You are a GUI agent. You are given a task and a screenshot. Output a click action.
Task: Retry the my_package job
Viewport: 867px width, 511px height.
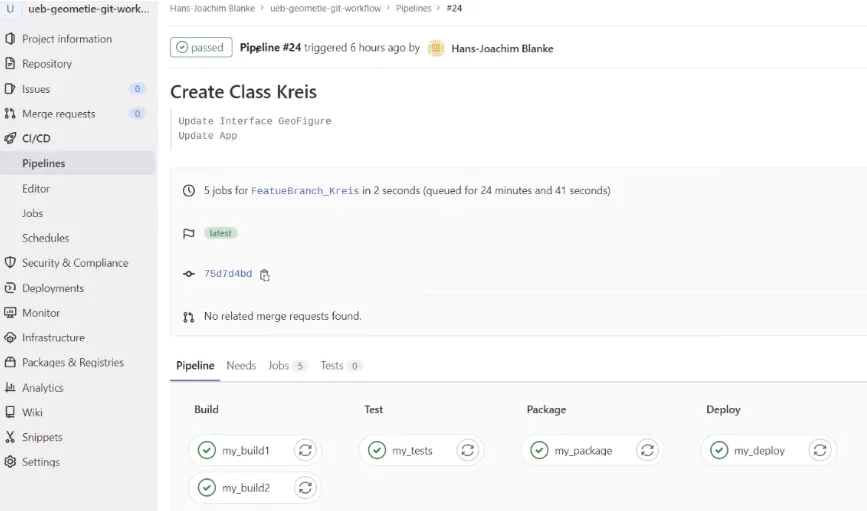tap(647, 450)
